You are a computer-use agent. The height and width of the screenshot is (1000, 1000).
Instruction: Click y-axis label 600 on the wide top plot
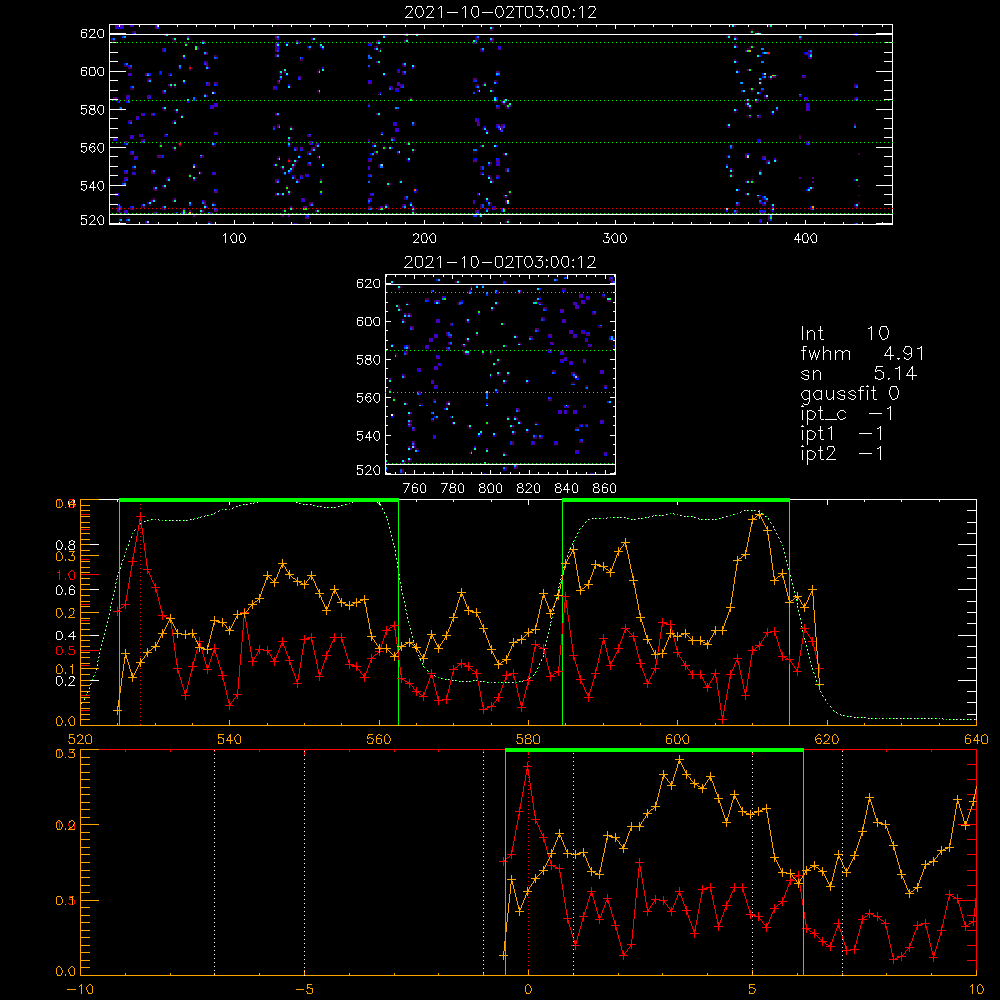[x=92, y=71]
